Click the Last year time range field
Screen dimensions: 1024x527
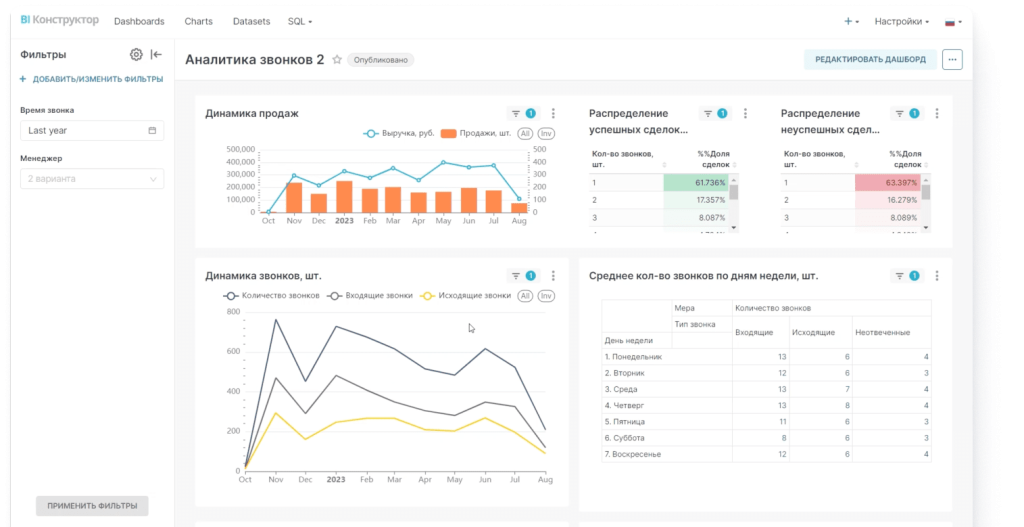[92, 131]
